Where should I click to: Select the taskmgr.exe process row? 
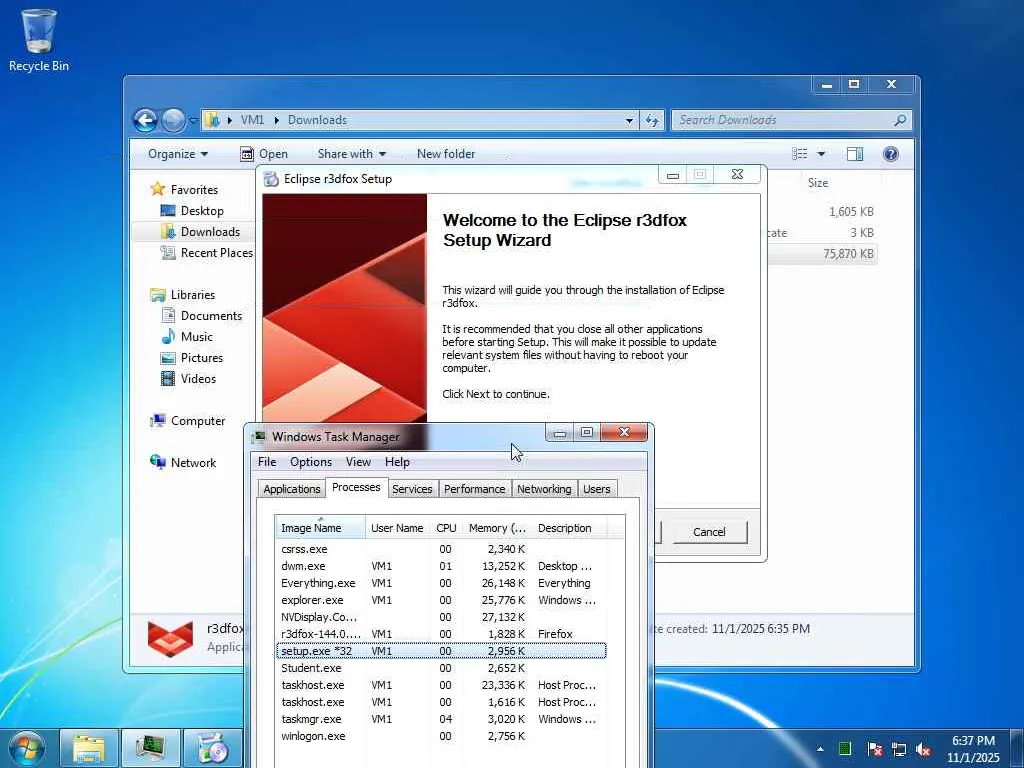coord(441,719)
